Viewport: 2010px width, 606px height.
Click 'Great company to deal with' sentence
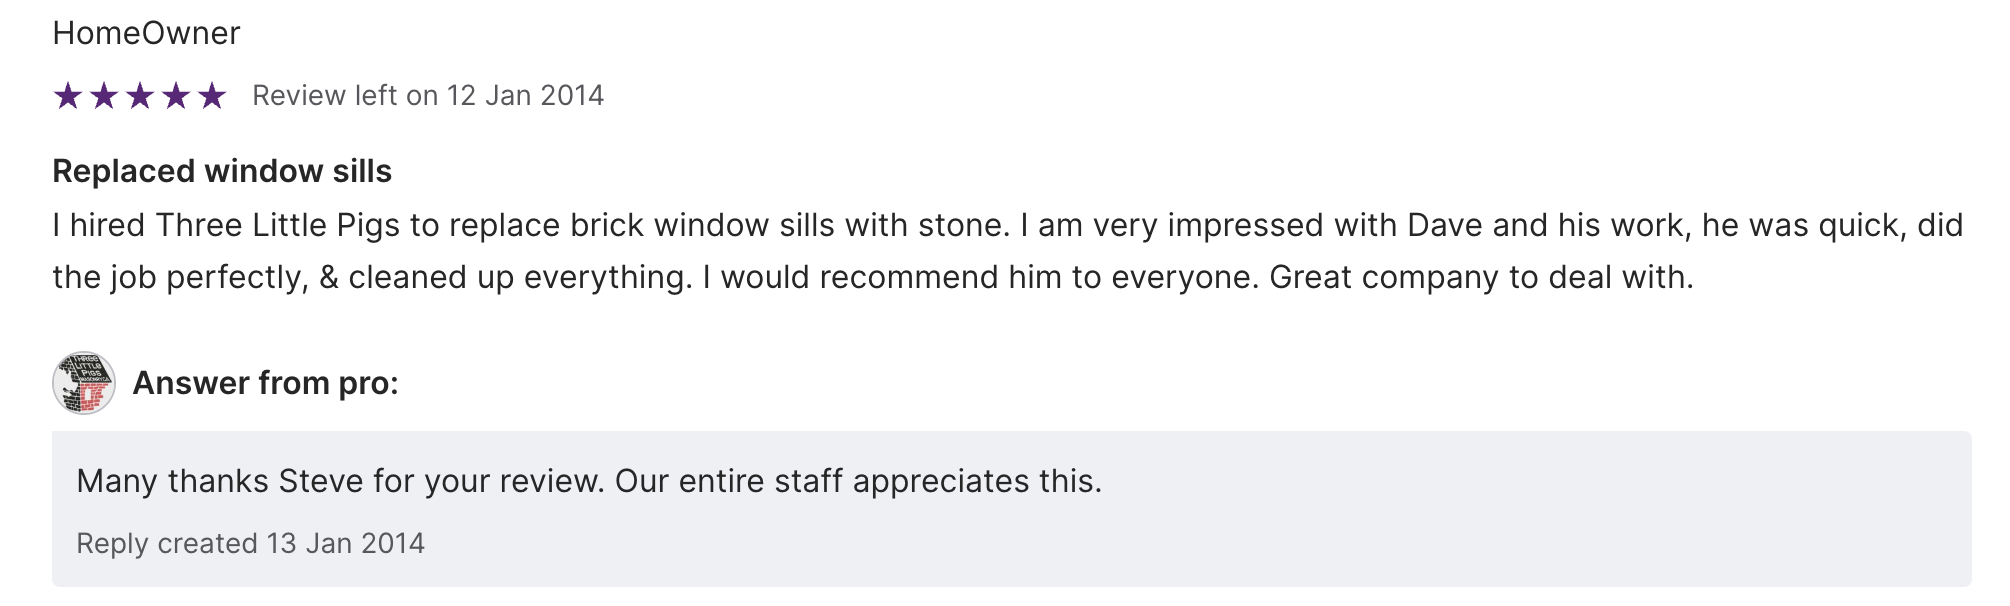pos(1480,277)
